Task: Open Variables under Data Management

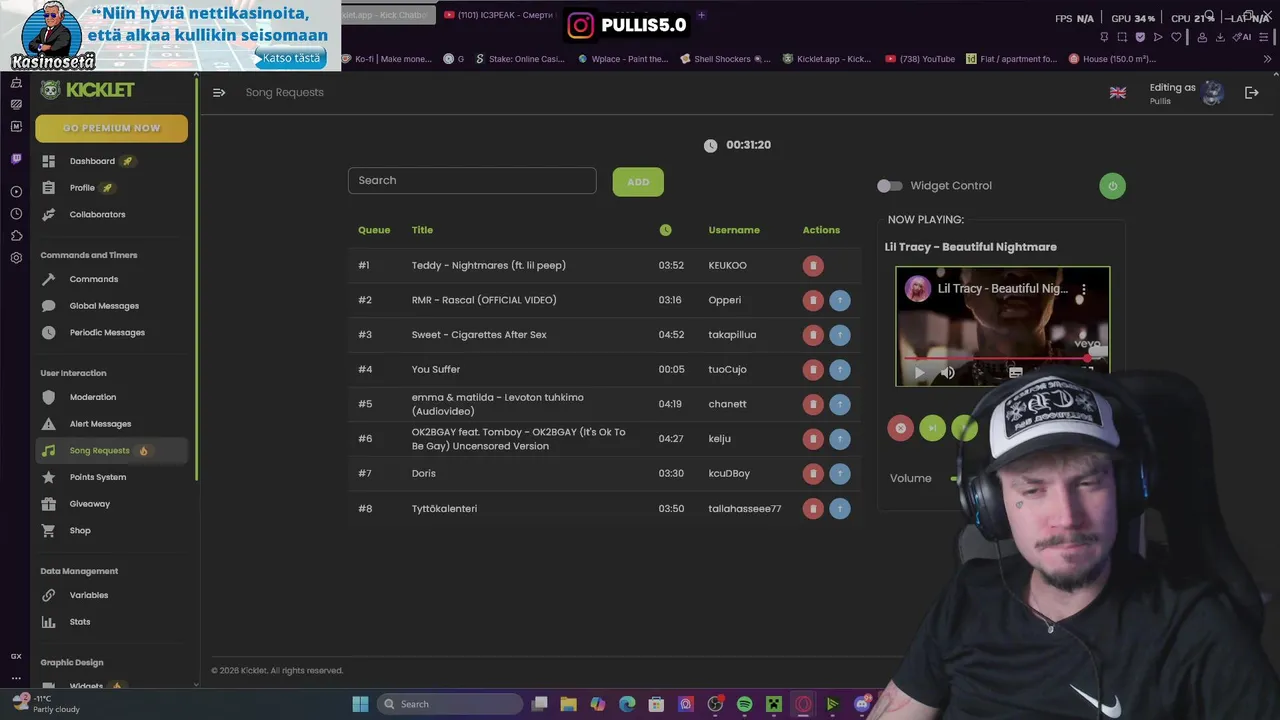Action: [88, 595]
